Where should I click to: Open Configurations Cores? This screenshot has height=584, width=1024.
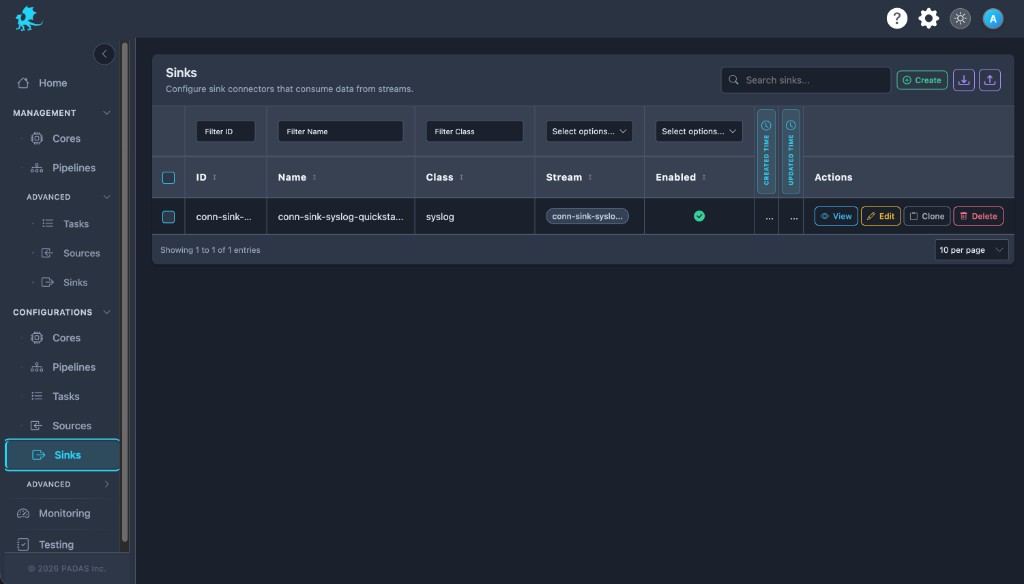(x=66, y=338)
